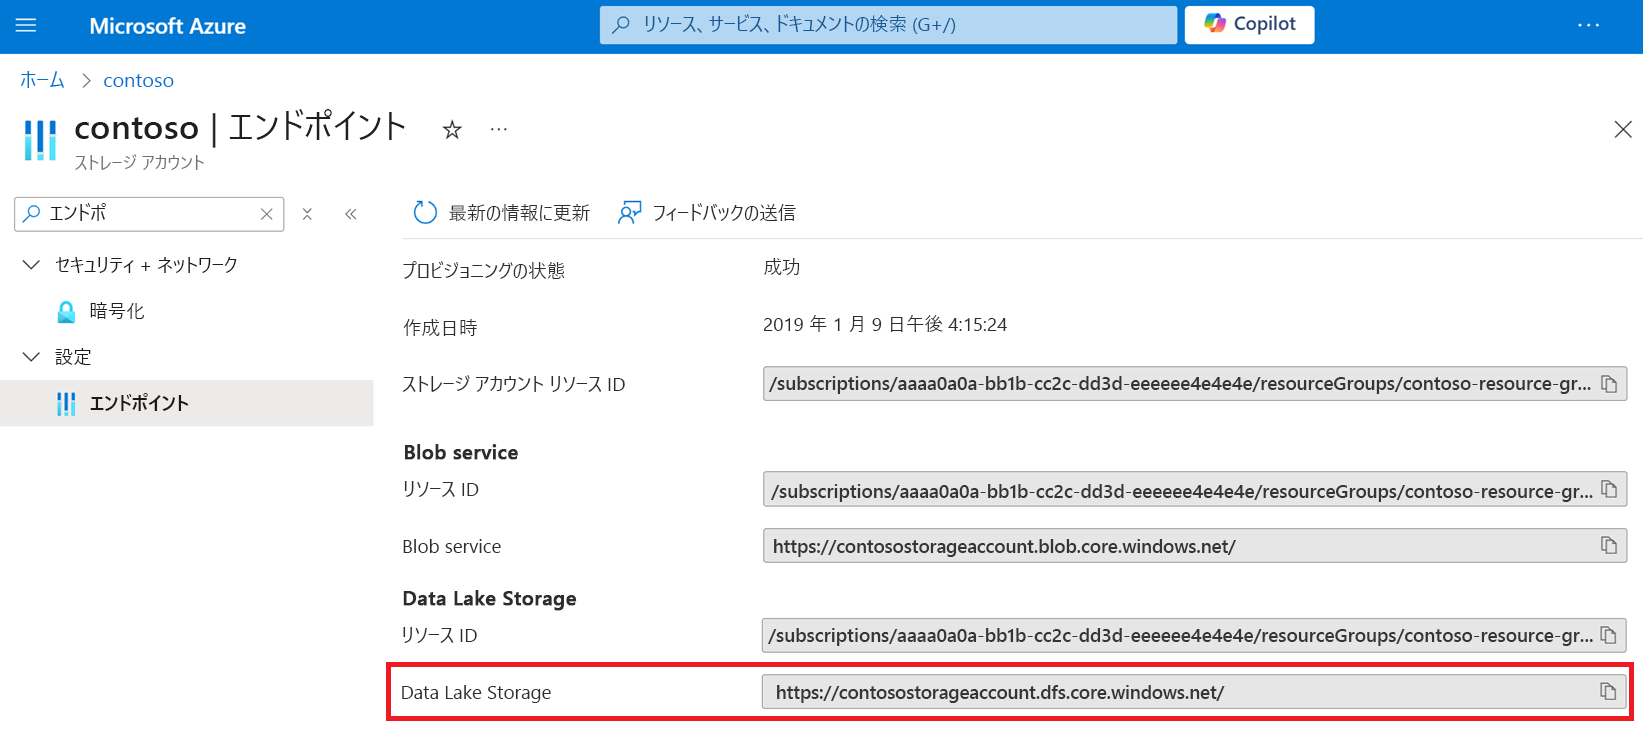Collapse the 設定 menu section
This screenshot has height=750, width=1643.
[32, 357]
